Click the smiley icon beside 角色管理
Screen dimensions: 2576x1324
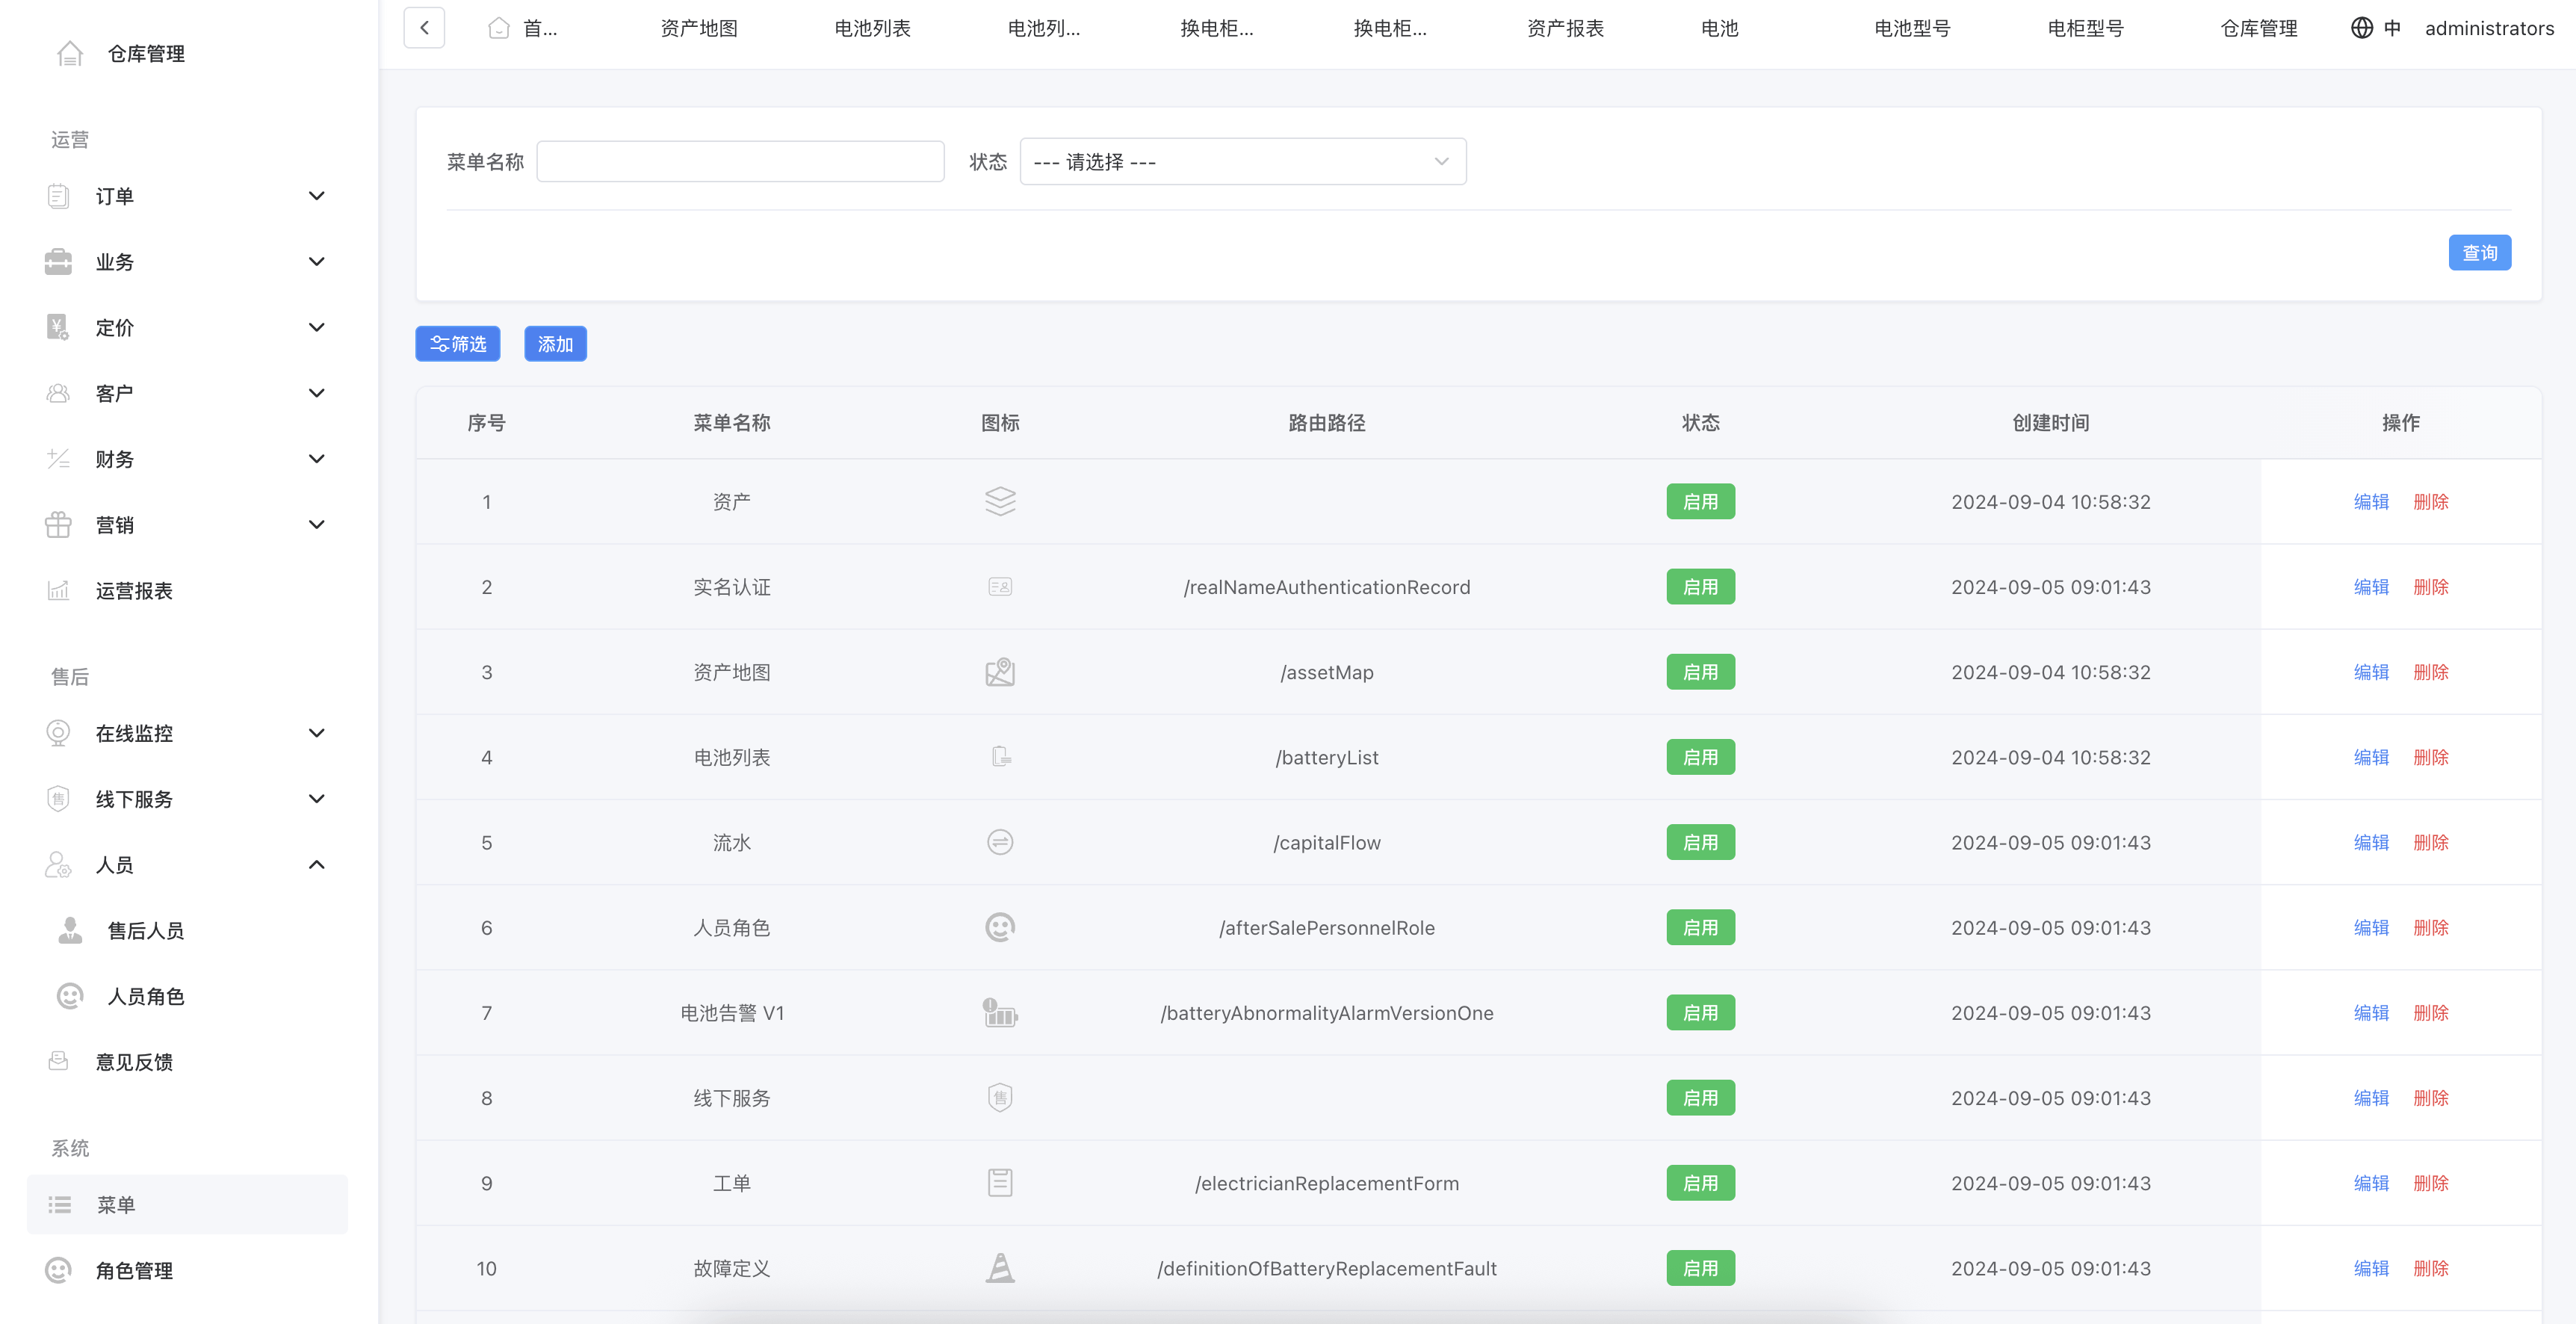(59, 1270)
